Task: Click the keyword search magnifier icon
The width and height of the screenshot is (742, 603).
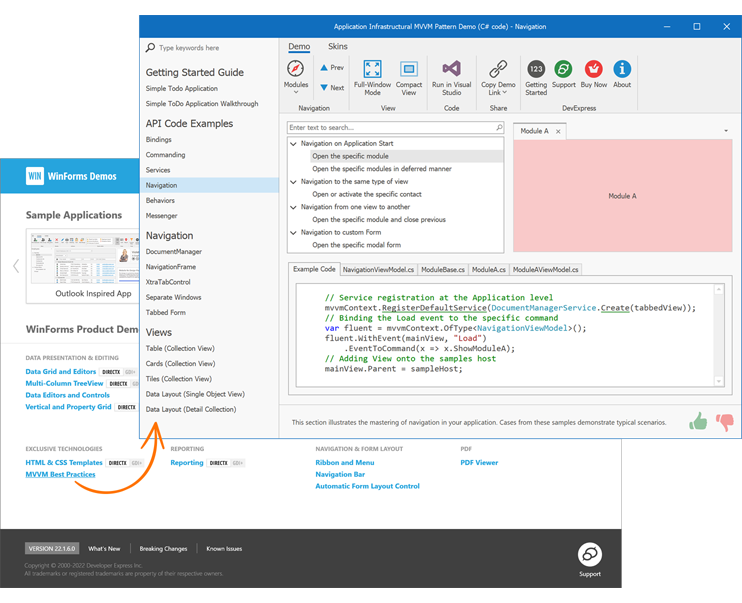Action: point(150,47)
